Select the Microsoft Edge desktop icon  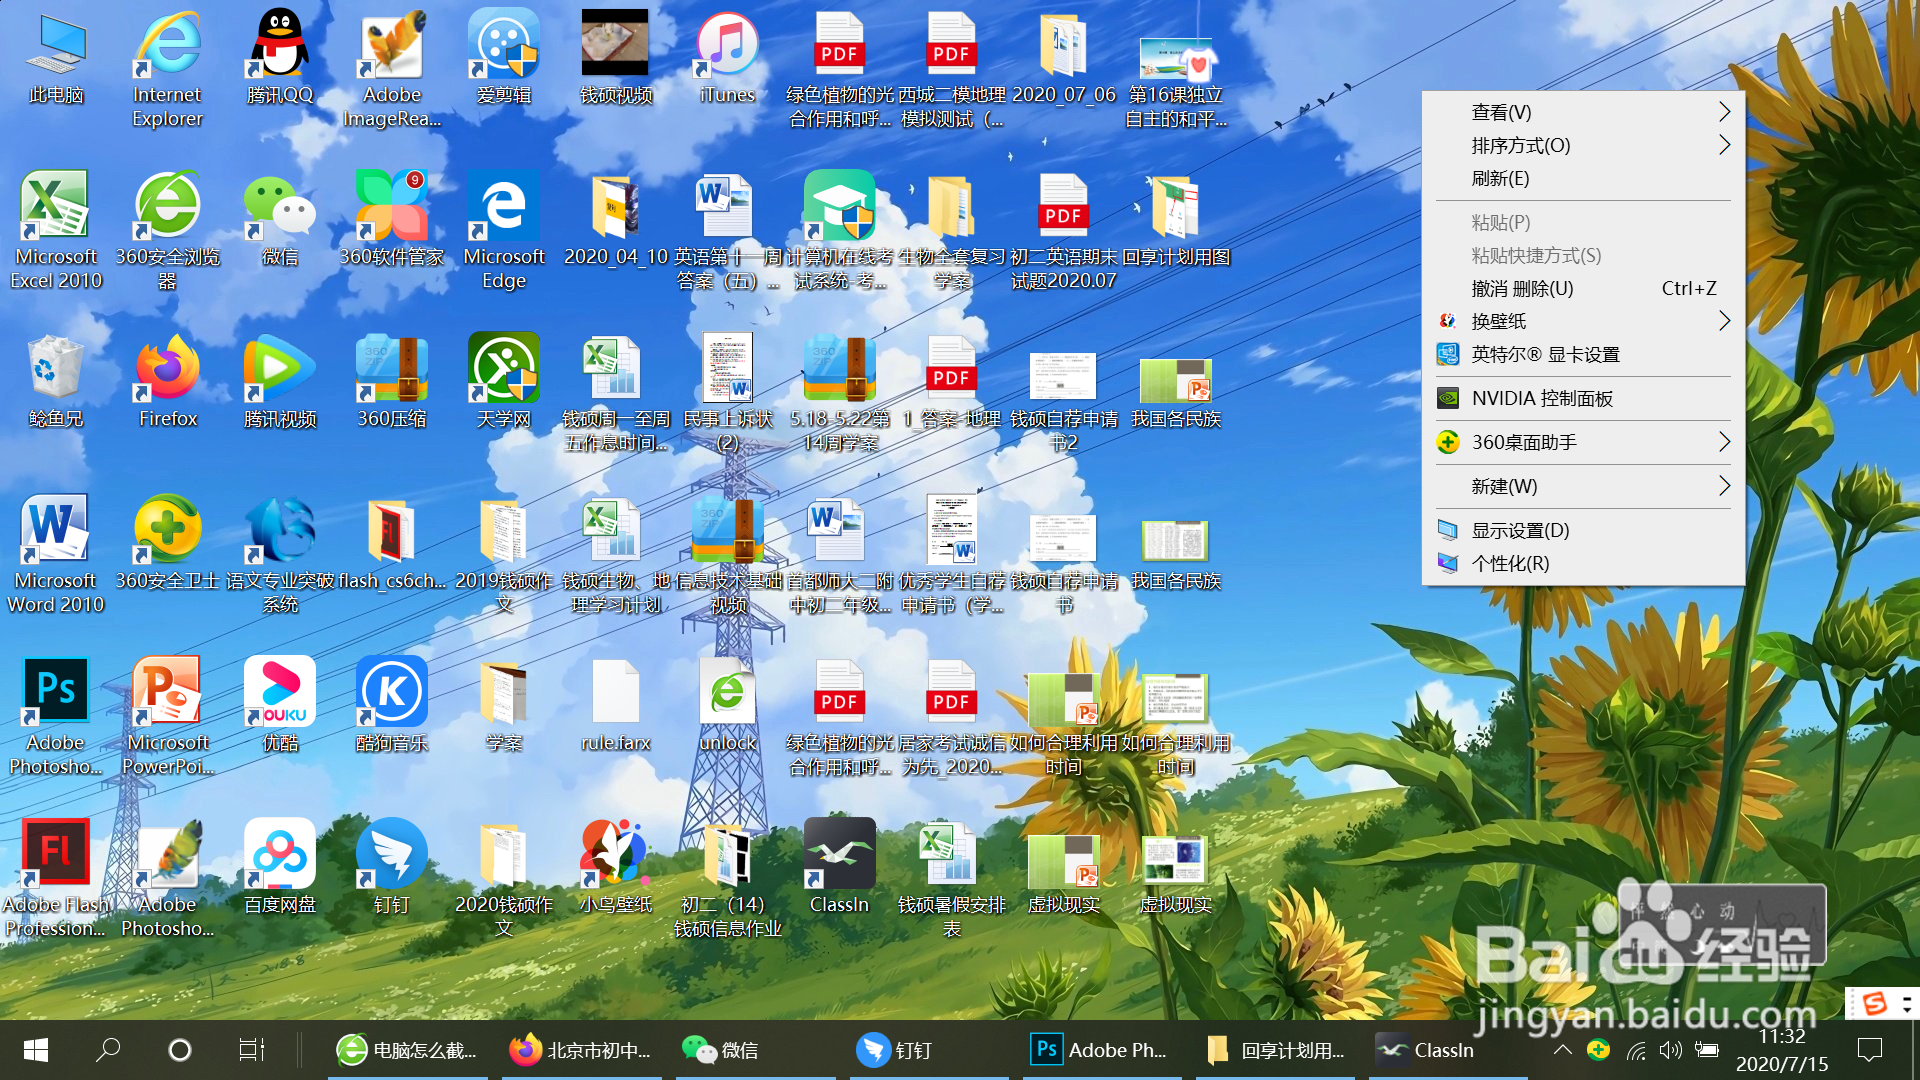pos(504,208)
